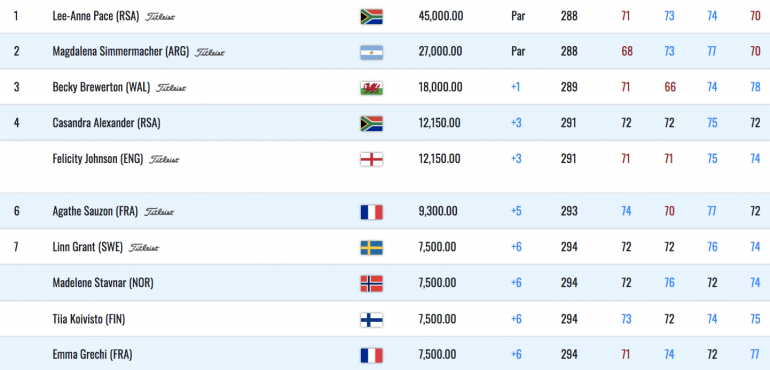The image size is (770, 370).
Task: Click the French flag beside Emma Grechi
Action: tap(371, 355)
